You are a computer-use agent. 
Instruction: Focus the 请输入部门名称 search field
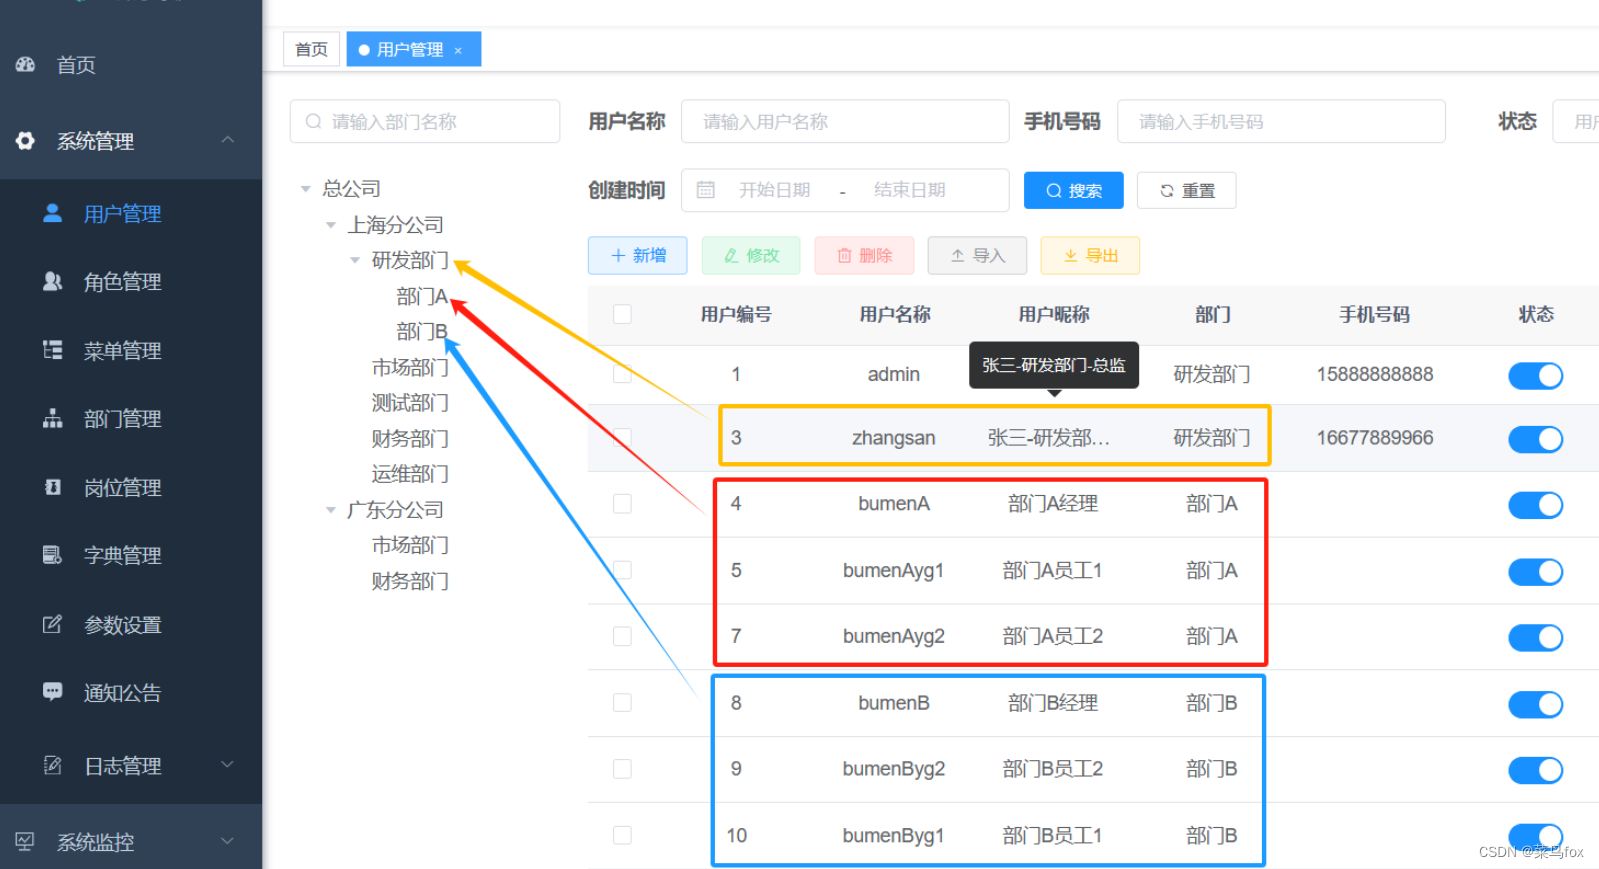[x=425, y=121]
